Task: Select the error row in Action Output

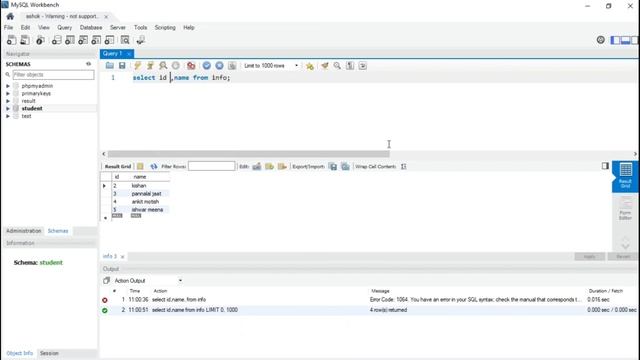Action: [369, 300]
